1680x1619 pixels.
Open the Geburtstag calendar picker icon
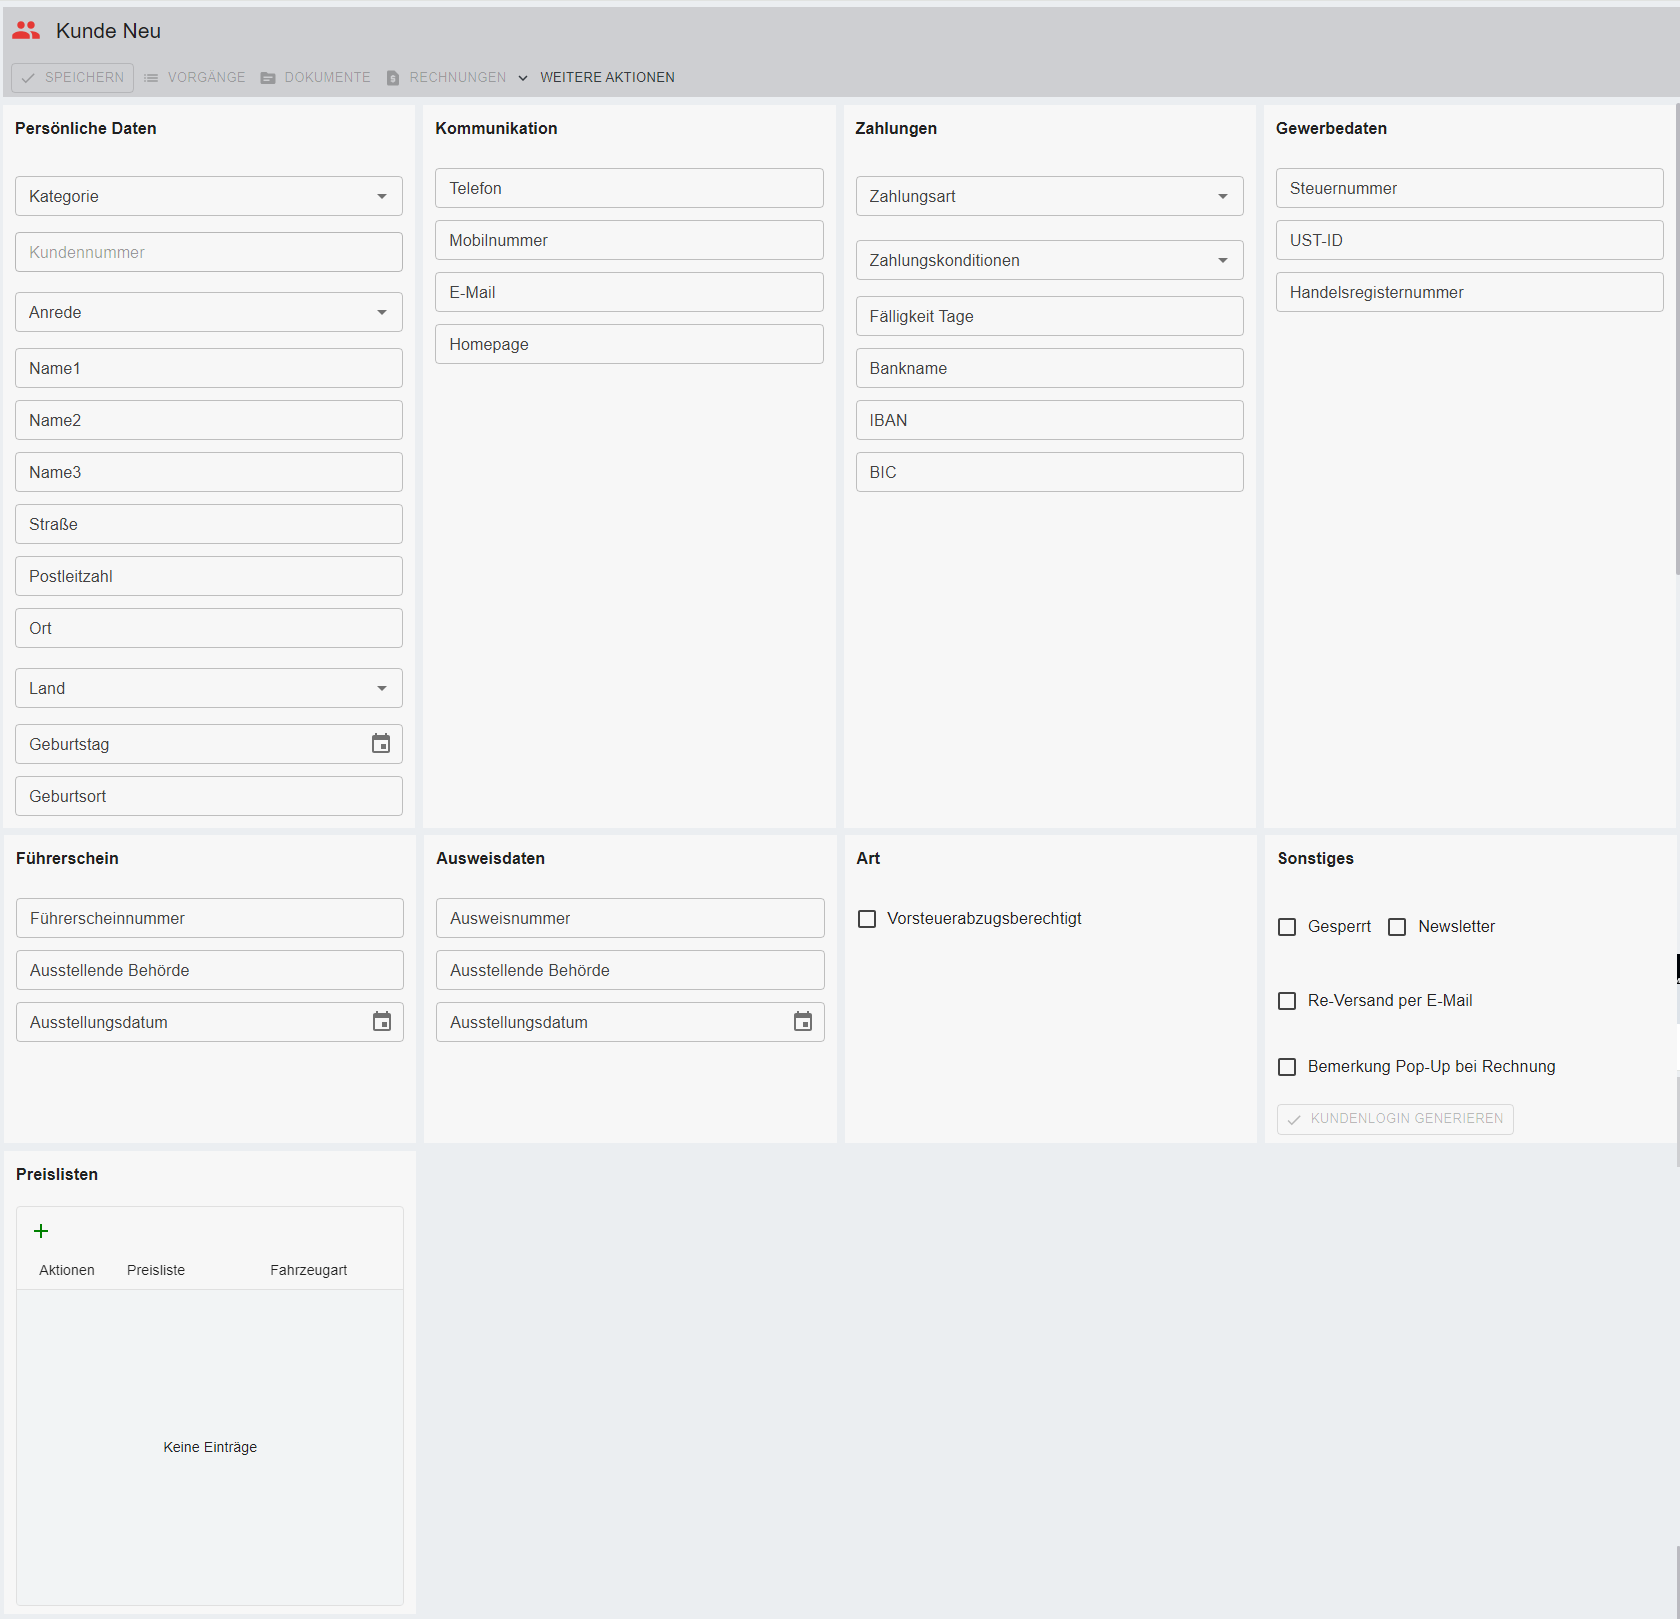click(x=381, y=744)
